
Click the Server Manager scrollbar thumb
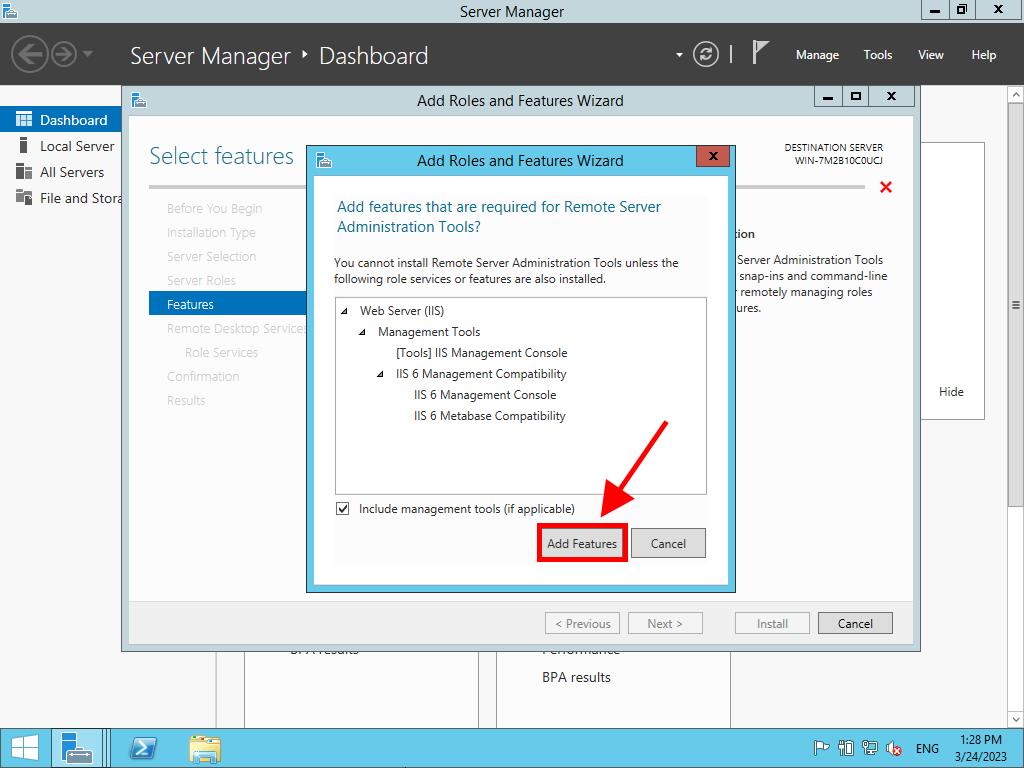pos(1016,305)
